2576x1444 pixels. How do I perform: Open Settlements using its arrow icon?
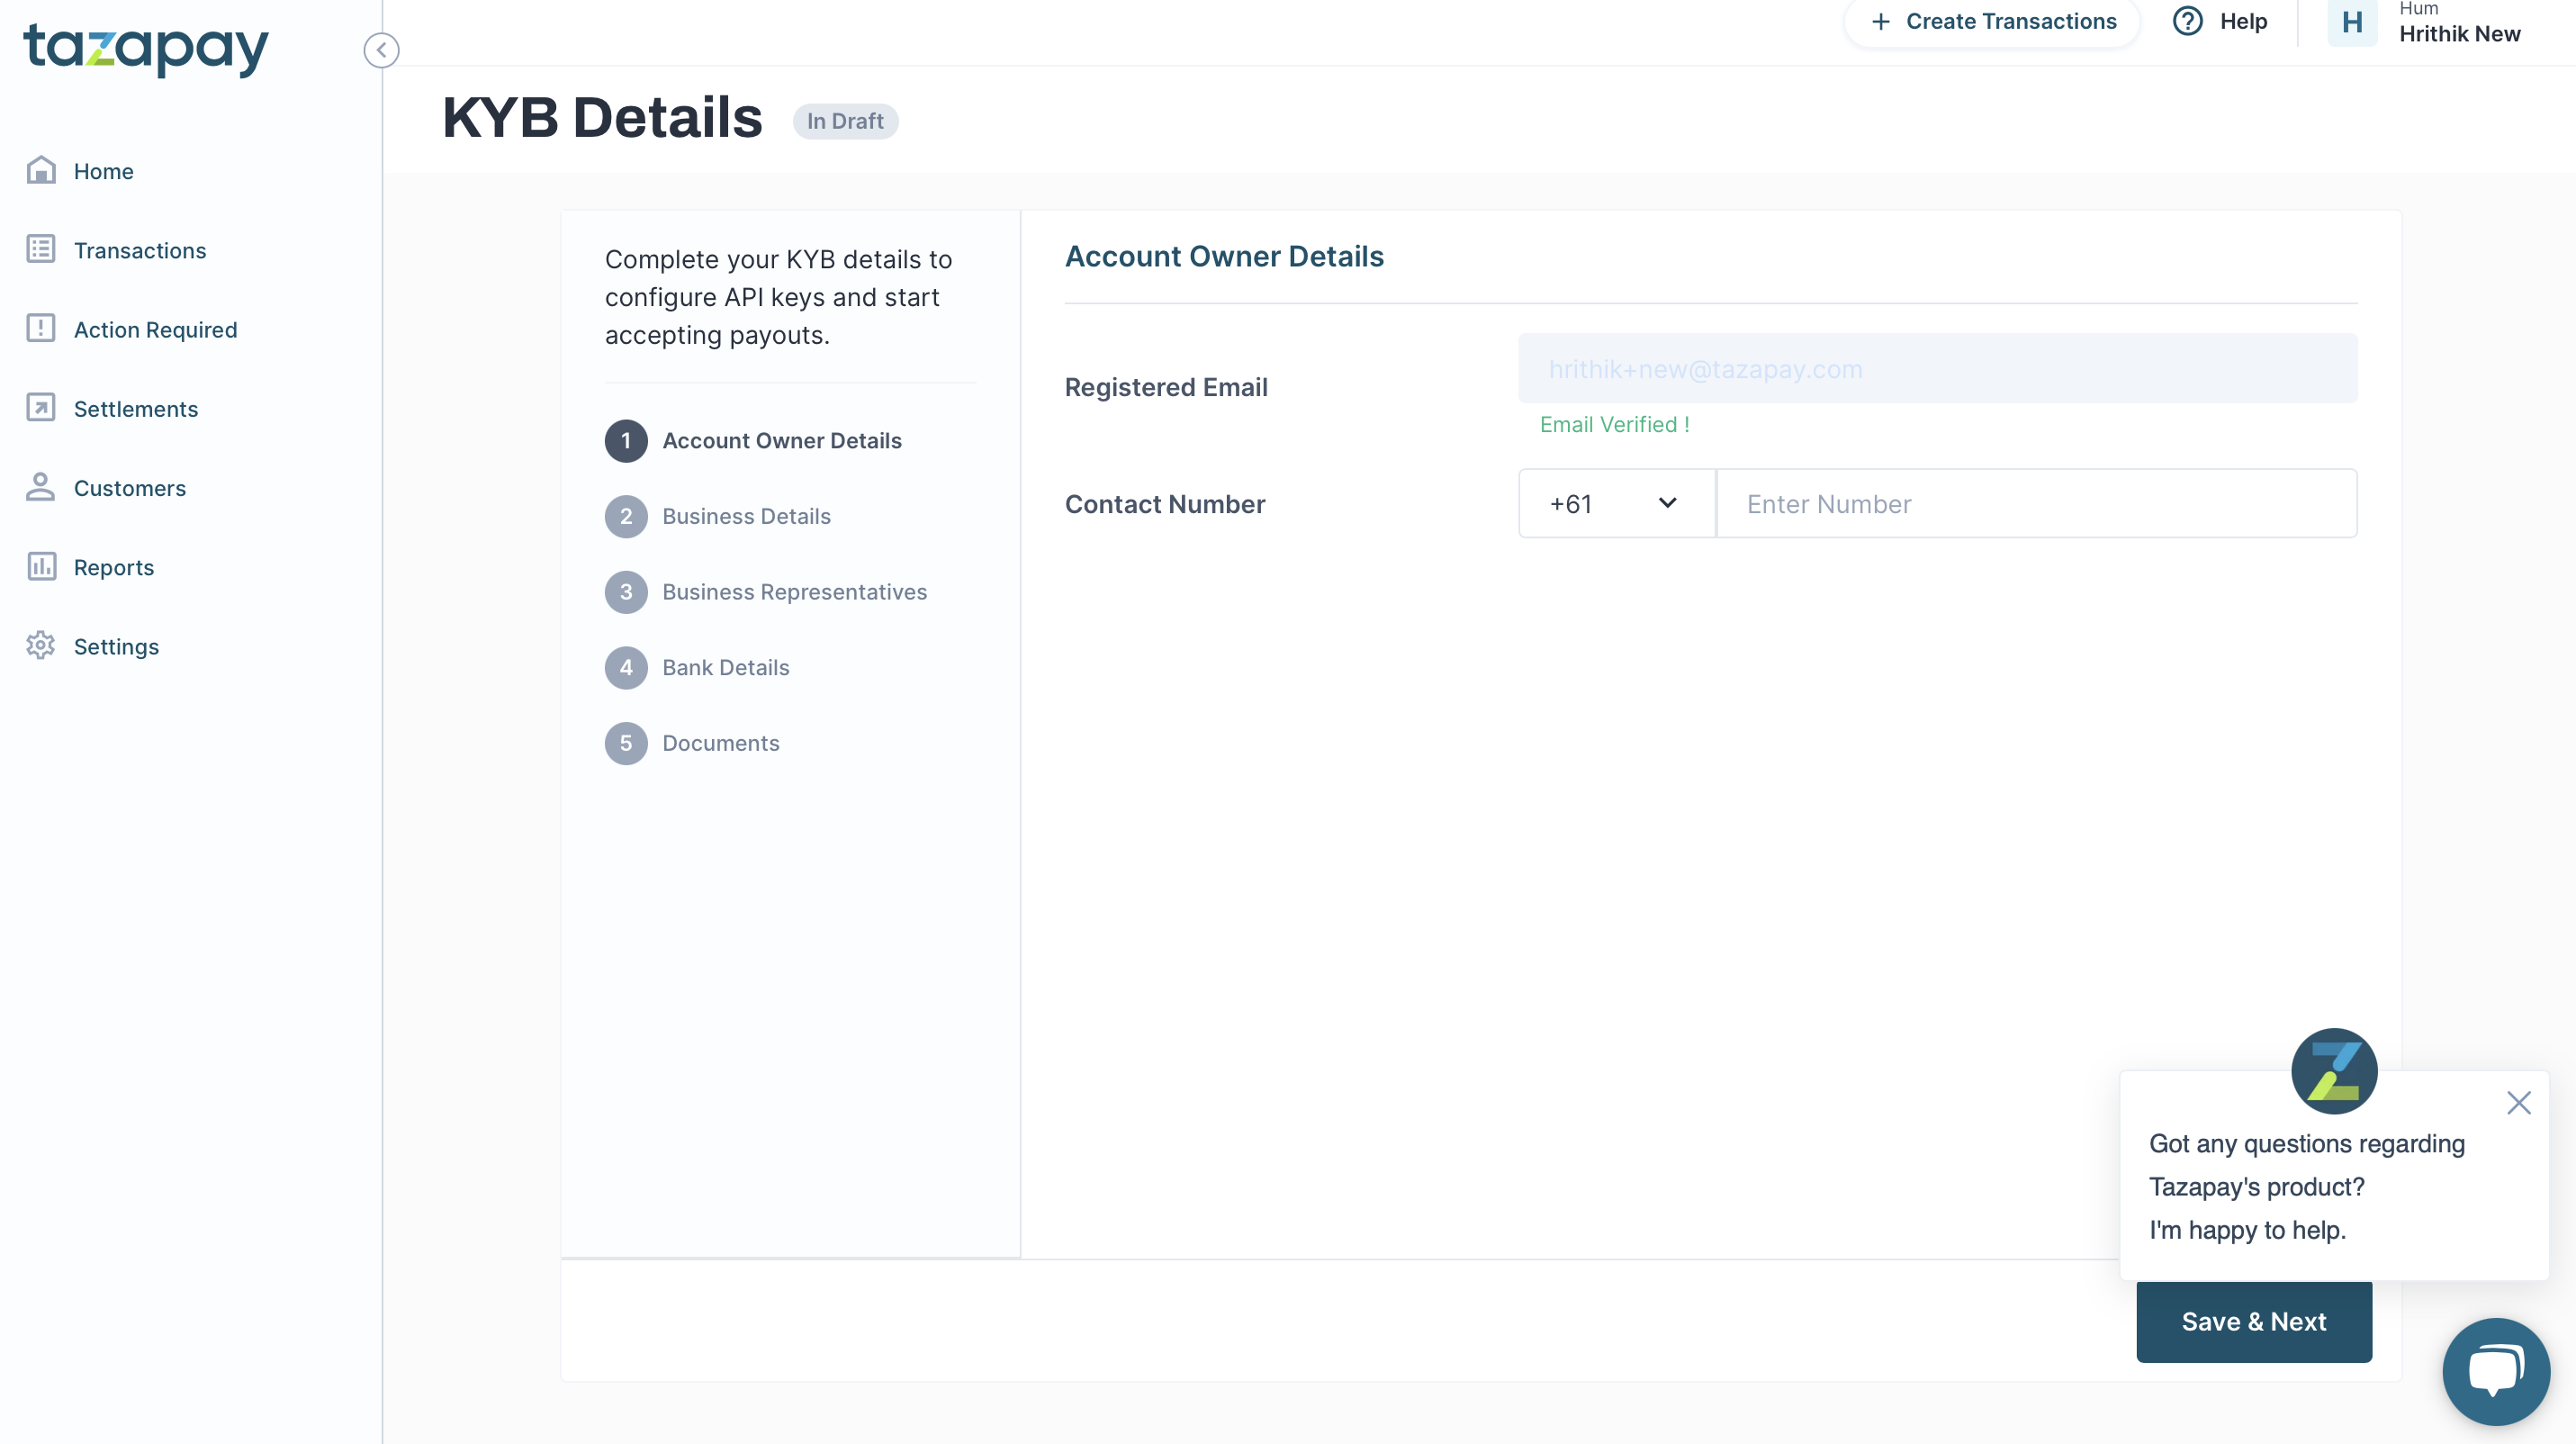[41, 408]
